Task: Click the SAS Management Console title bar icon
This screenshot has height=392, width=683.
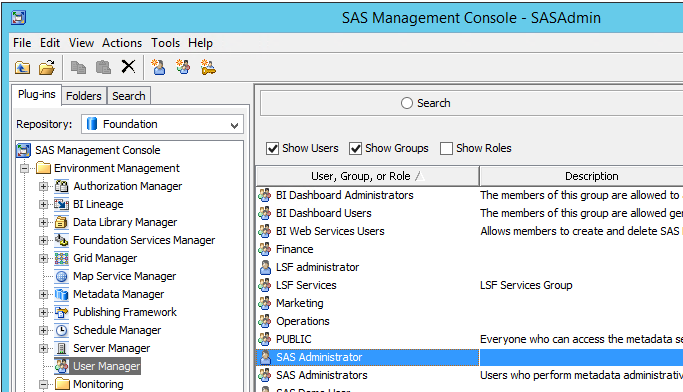Action: tap(19, 18)
